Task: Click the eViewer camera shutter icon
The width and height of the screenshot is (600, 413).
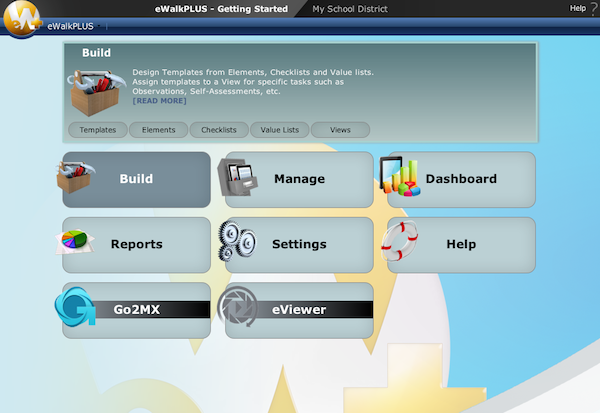Action: click(237, 307)
